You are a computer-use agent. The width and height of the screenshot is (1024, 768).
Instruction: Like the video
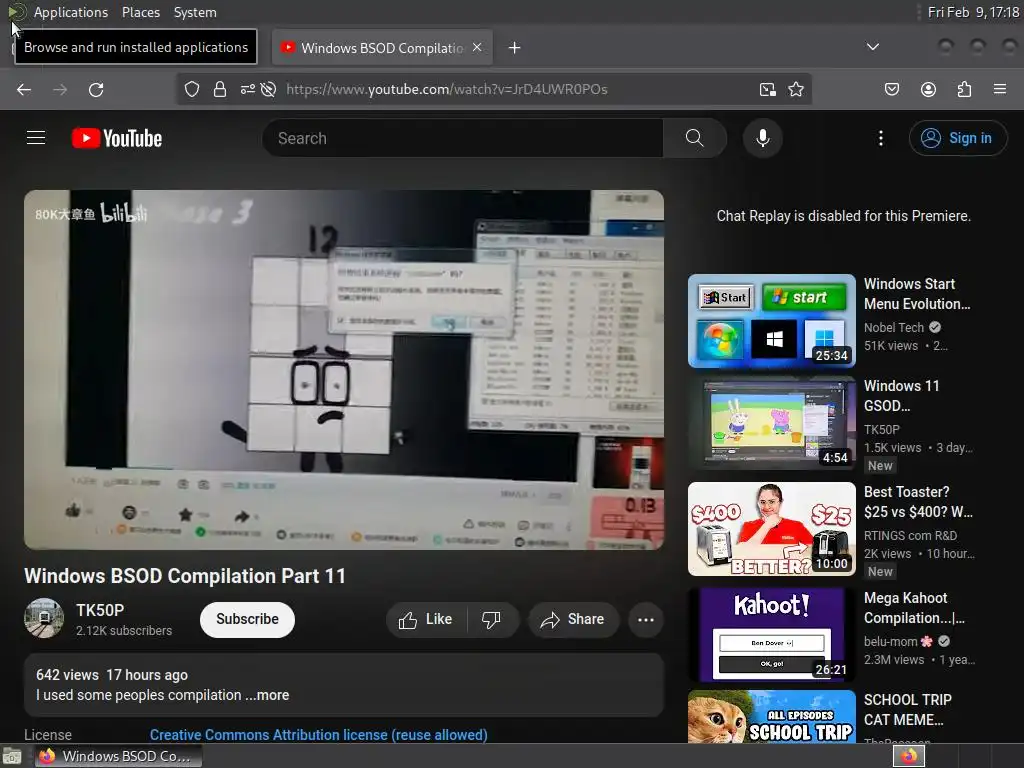426,619
